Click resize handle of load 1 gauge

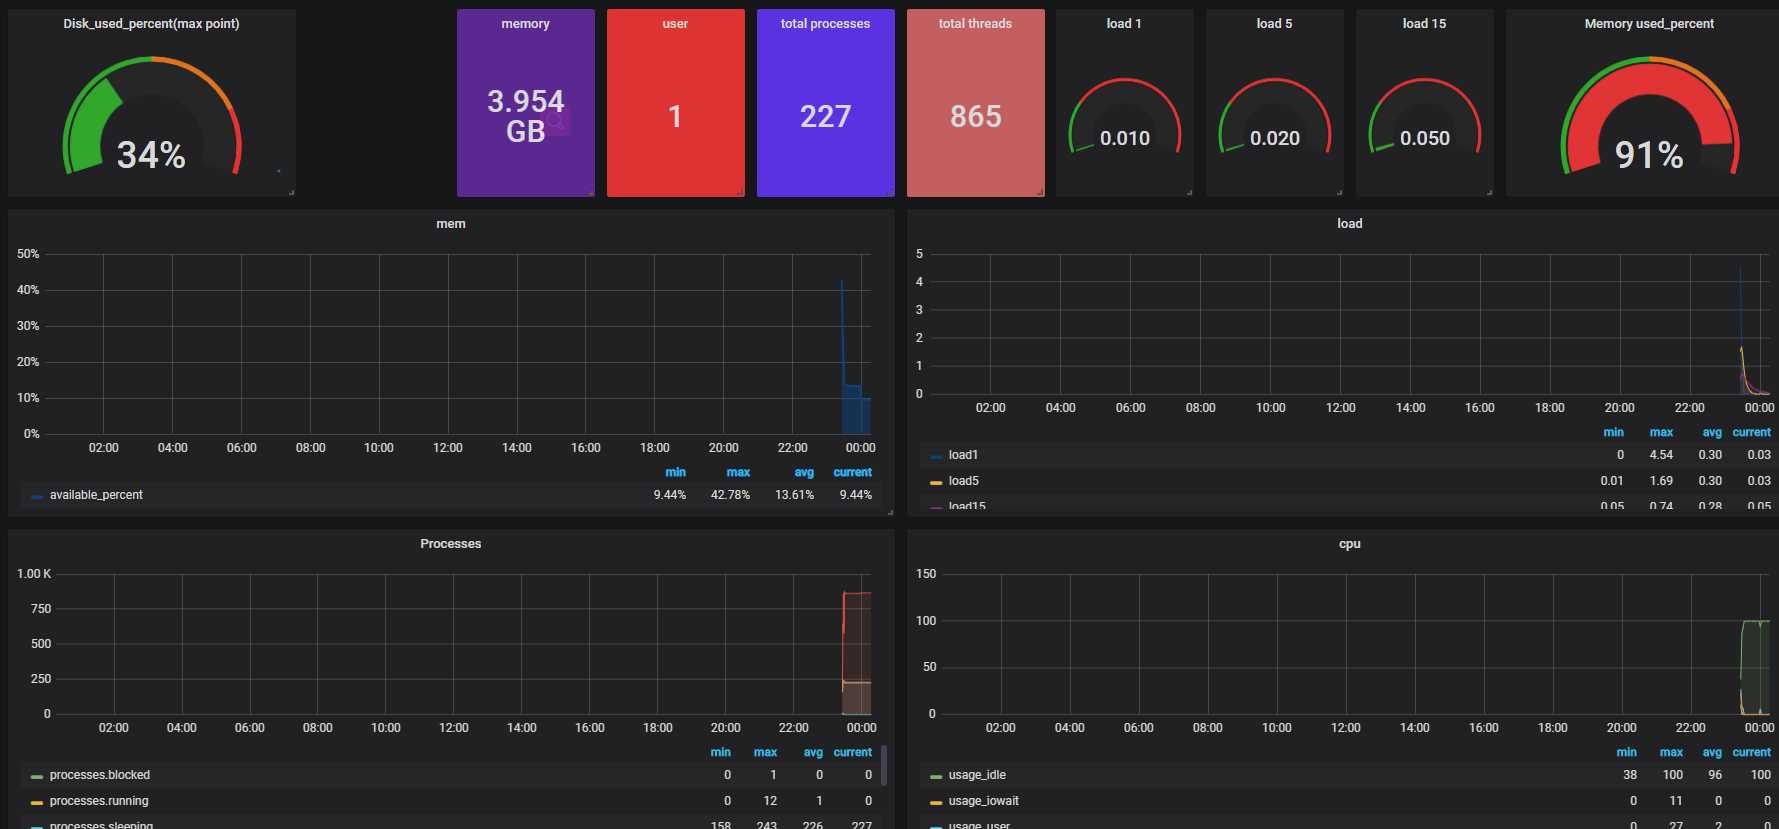(x=1189, y=192)
